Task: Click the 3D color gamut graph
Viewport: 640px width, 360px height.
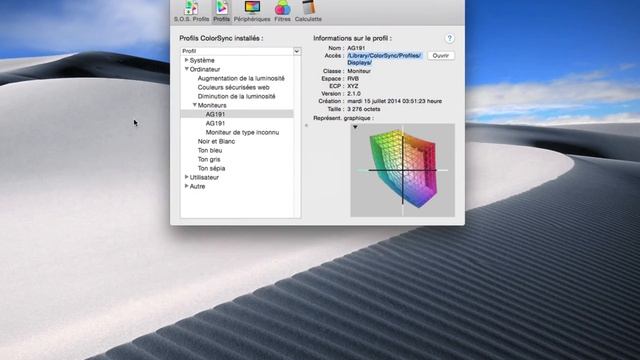Action: point(402,170)
